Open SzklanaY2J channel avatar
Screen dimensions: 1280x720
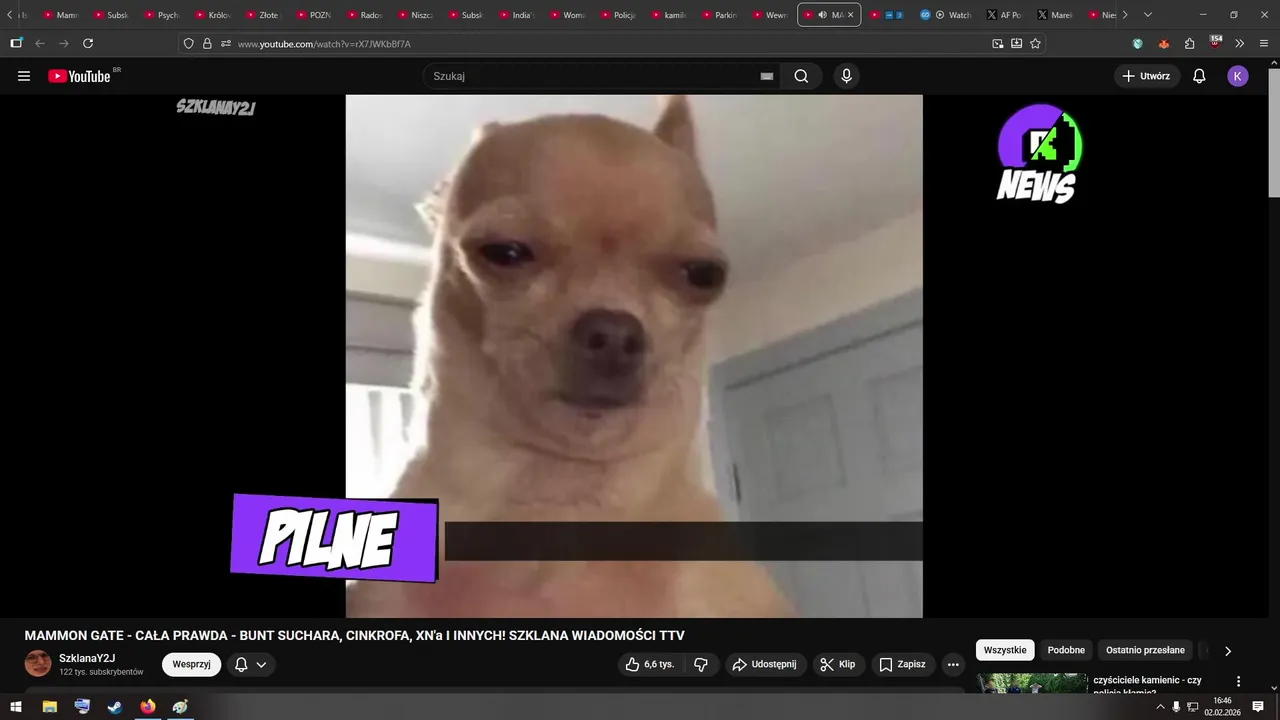[38, 663]
